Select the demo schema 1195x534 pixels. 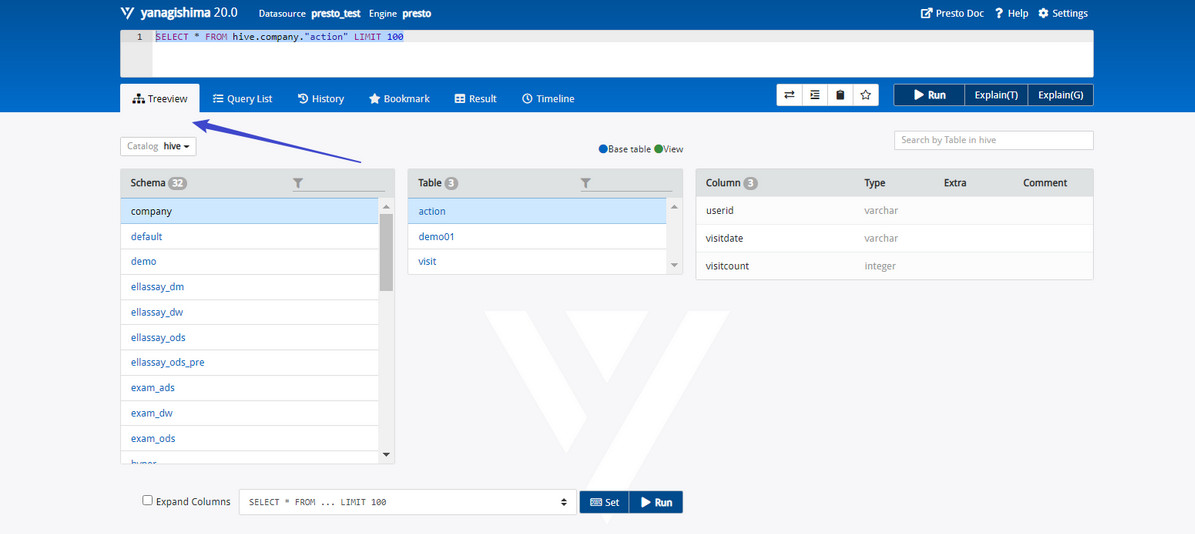pos(249,261)
